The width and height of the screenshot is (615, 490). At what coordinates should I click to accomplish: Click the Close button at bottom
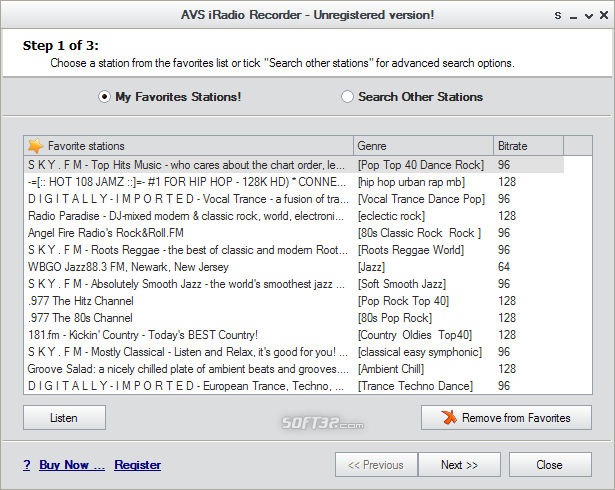(550, 465)
